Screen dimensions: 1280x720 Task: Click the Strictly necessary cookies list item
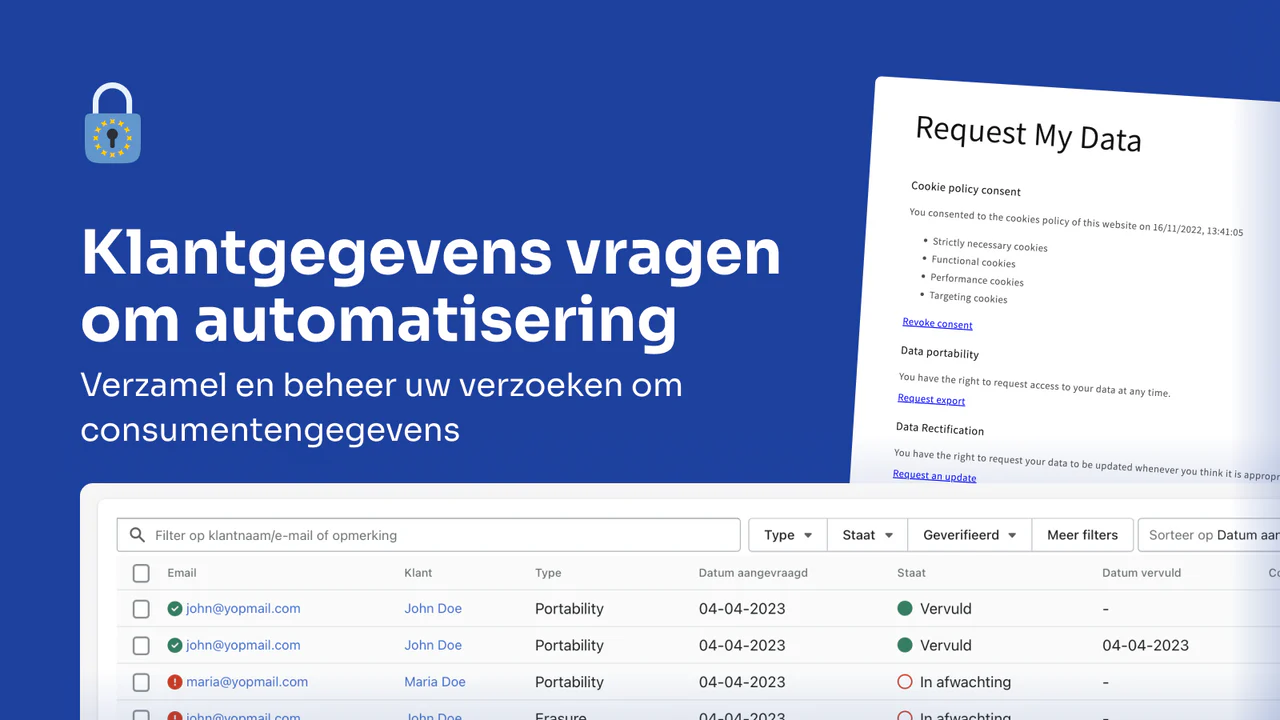point(990,245)
